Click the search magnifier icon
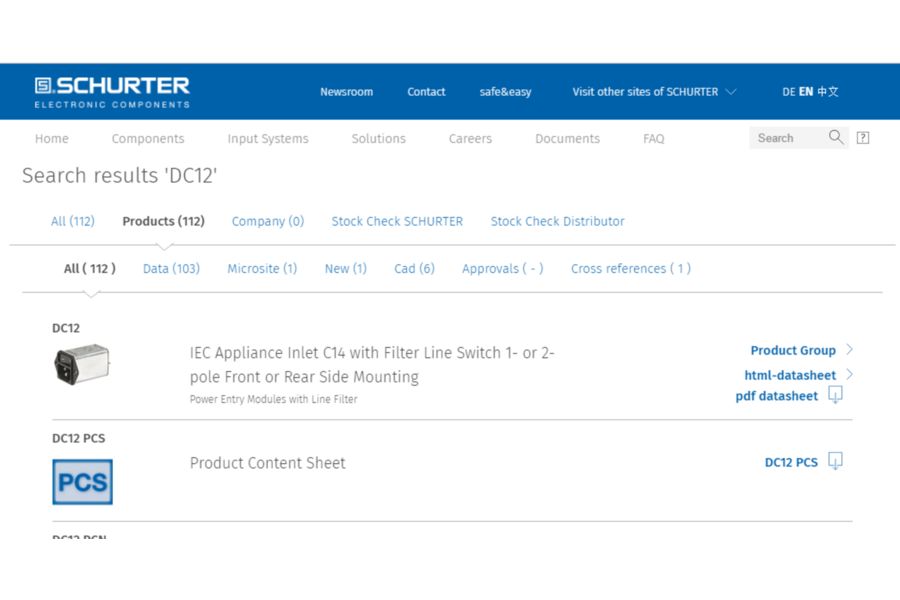The image size is (900, 600). coord(836,137)
